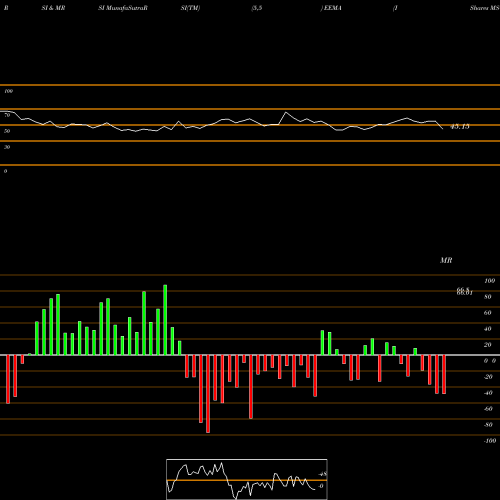Click the 'SI(TM)' header text
Screen dimensions: 500x500
point(190,8)
